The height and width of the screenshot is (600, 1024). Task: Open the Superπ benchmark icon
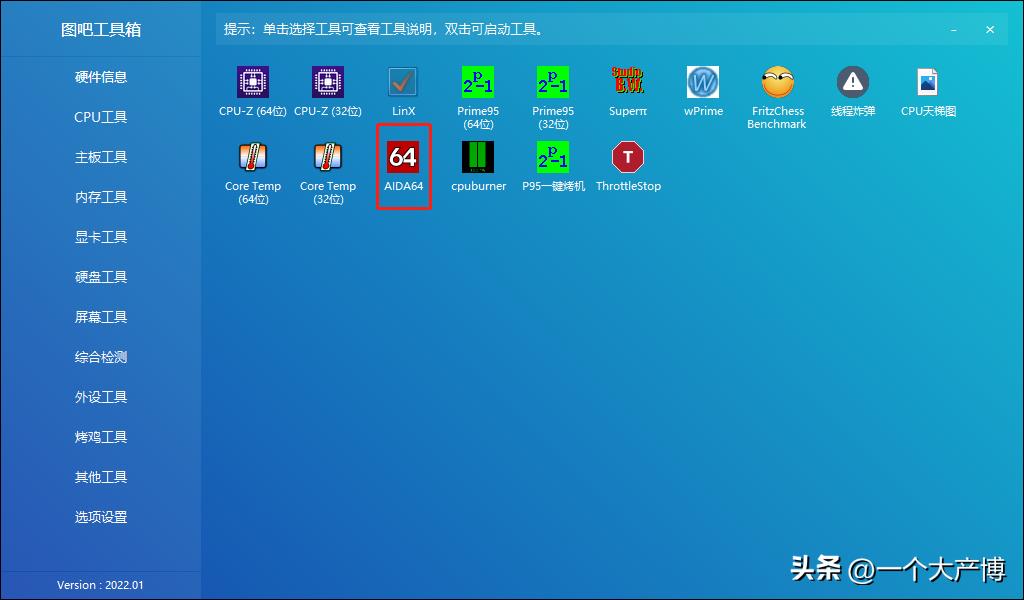tap(628, 82)
